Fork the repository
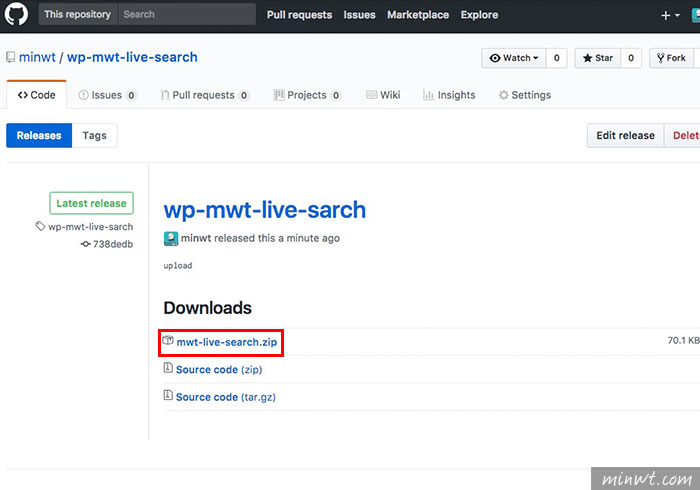This screenshot has width=700, height=490. point(671,58)
